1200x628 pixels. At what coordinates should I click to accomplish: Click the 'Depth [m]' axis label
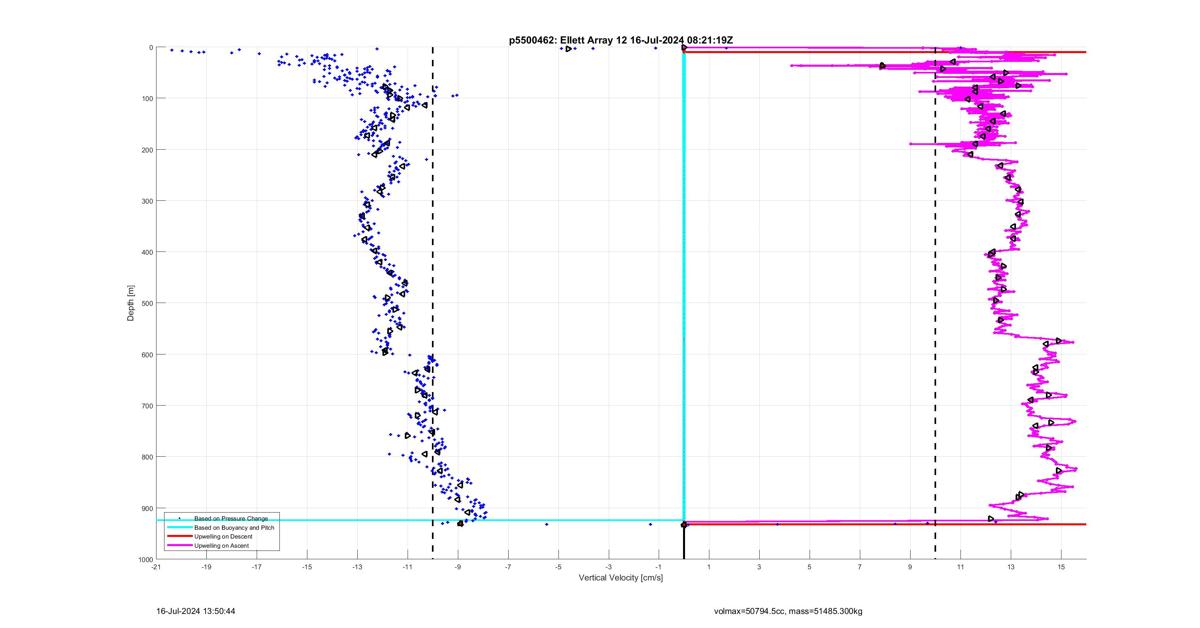[x=131, y=303]
